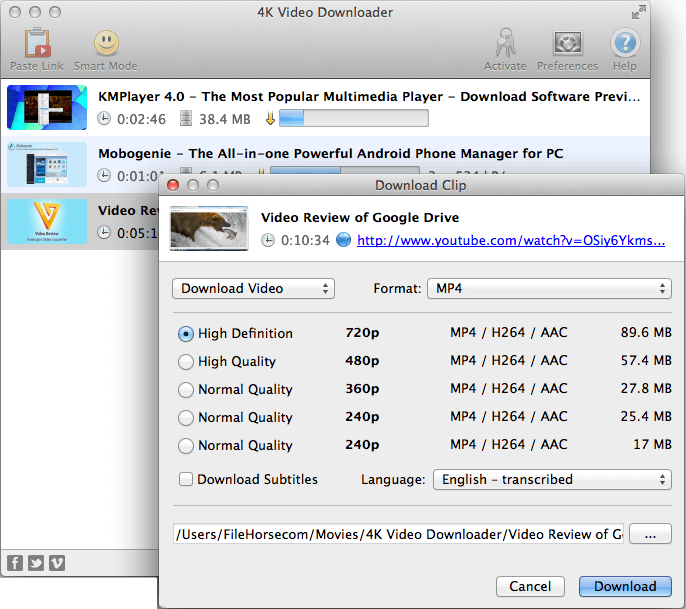
Task: Click the globe icon beside the YouTube link
Action: (x=343, y=240)
